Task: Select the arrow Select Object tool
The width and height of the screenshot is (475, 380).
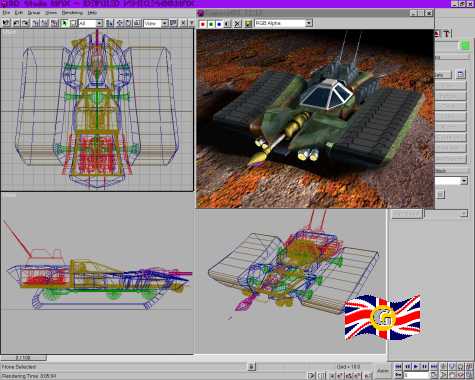Action: tap(65, 23)
